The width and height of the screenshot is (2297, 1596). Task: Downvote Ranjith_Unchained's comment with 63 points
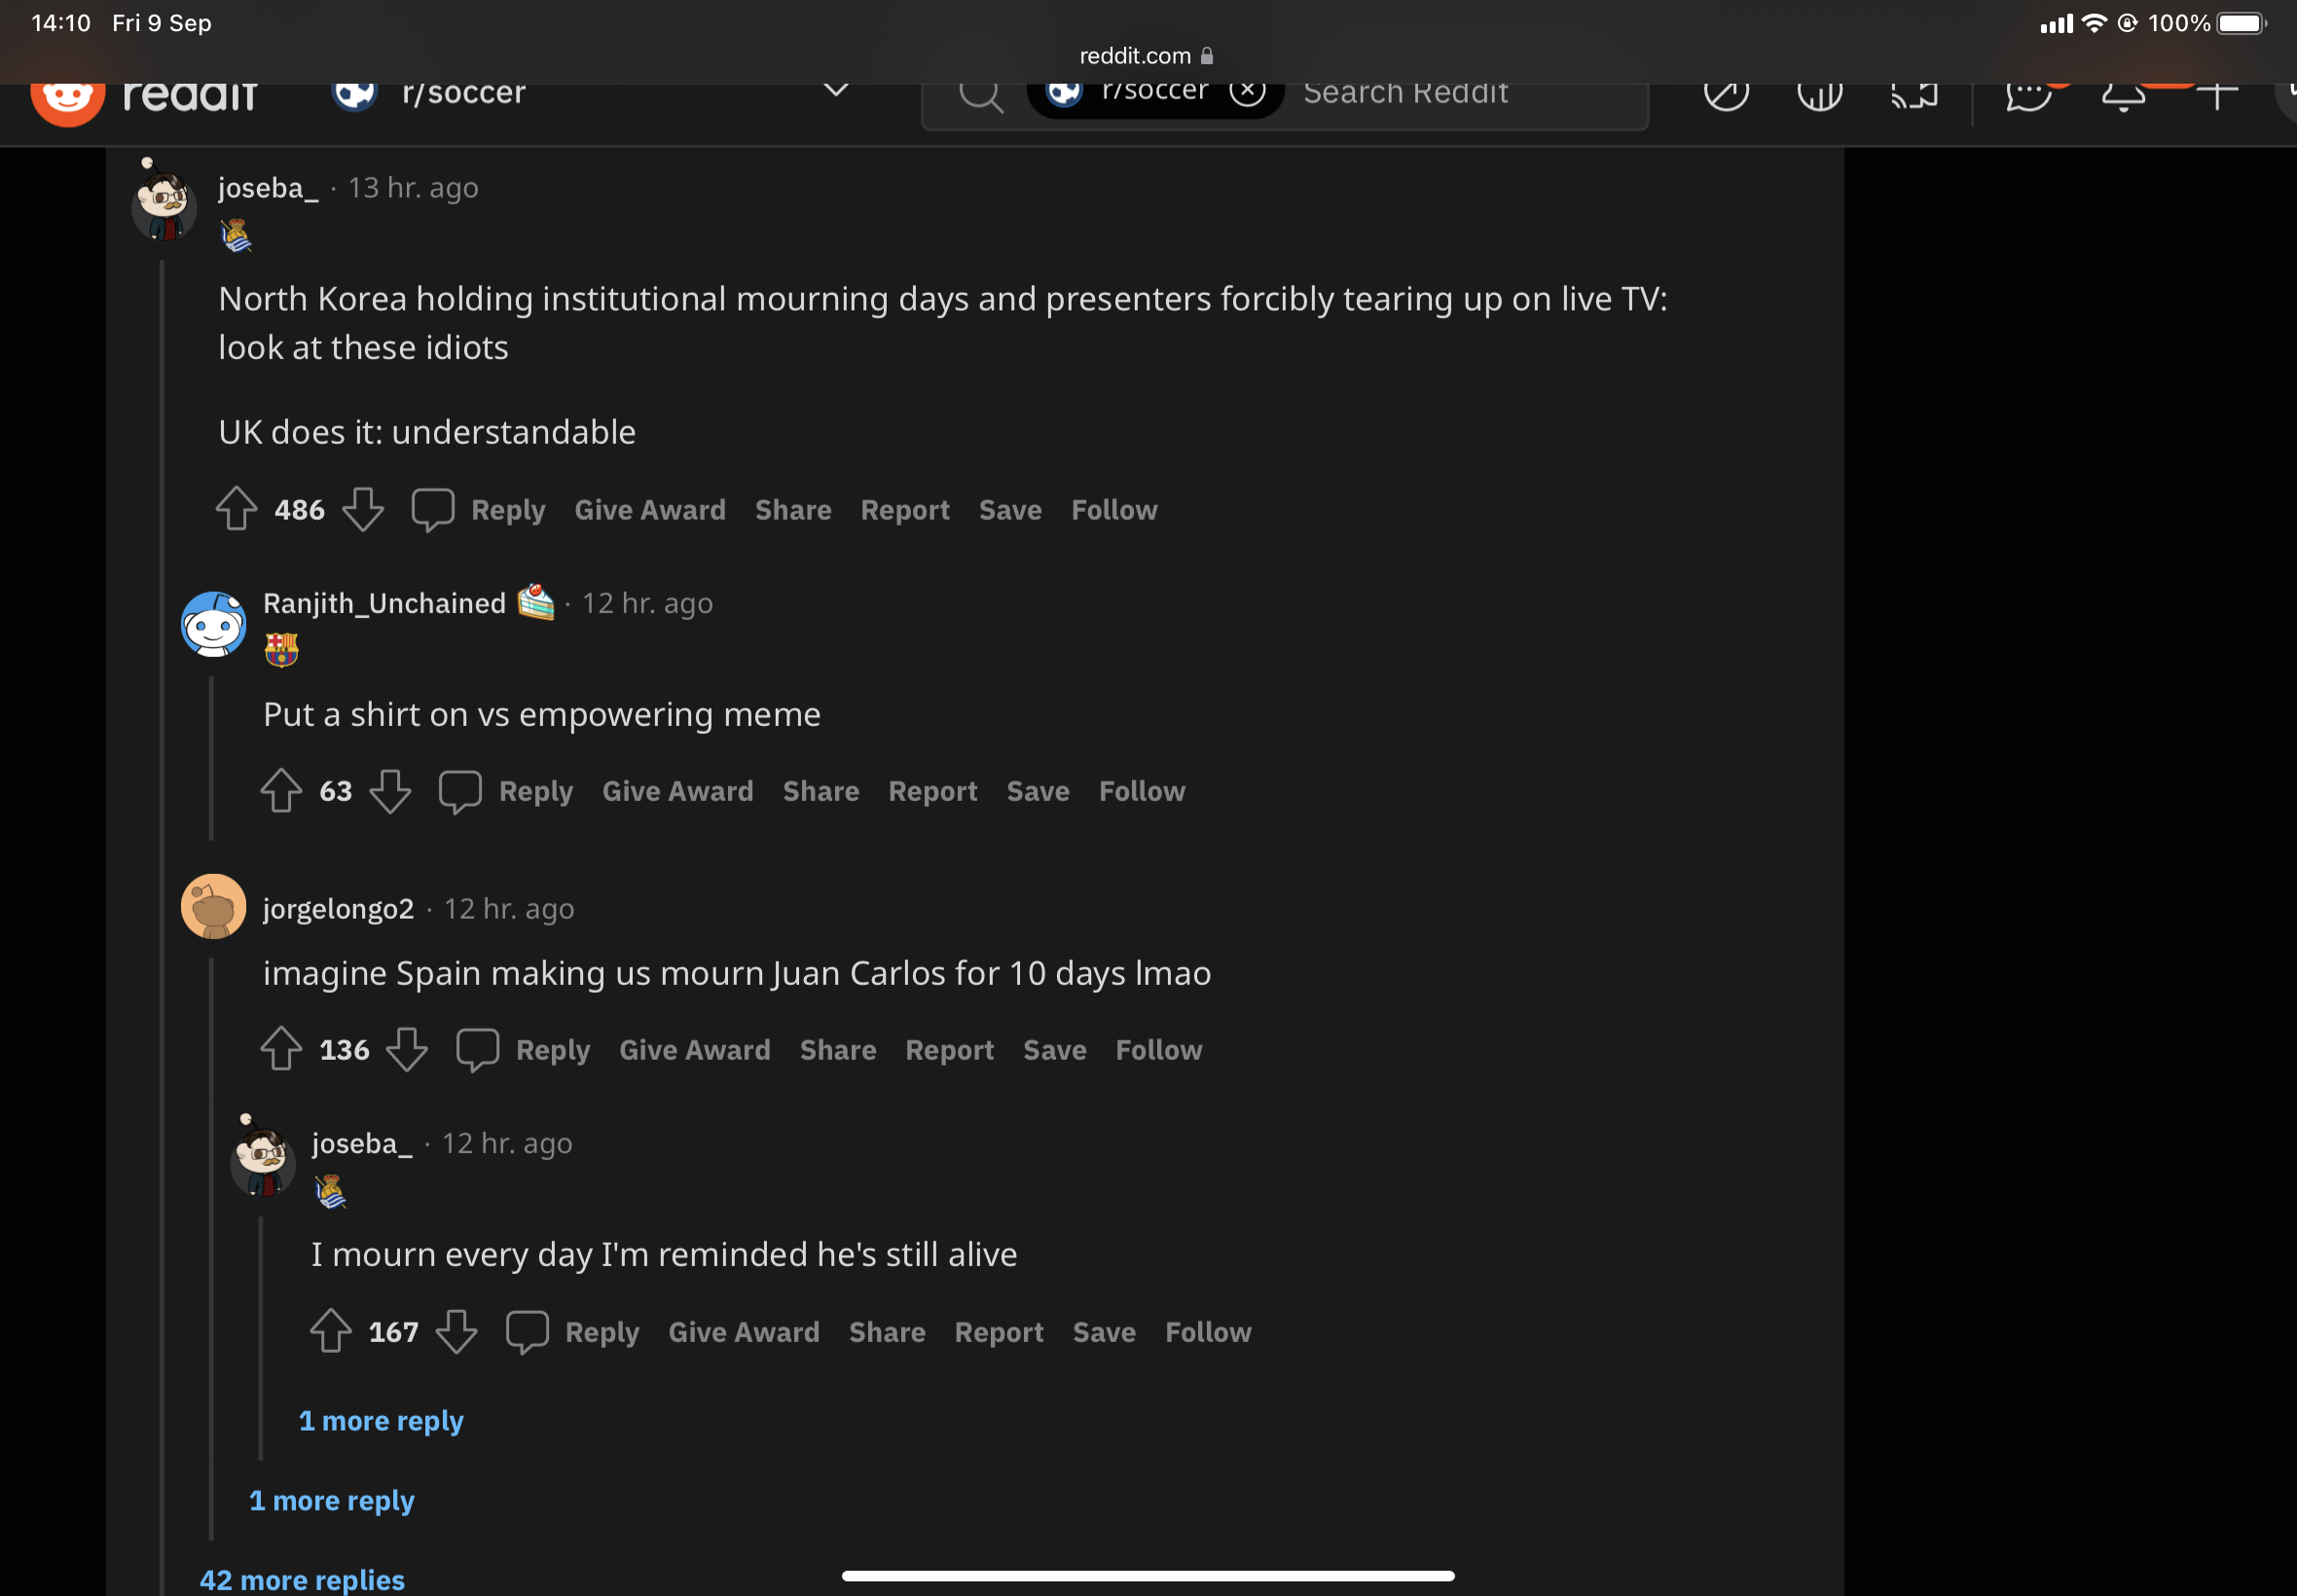[x=390, y=791]
